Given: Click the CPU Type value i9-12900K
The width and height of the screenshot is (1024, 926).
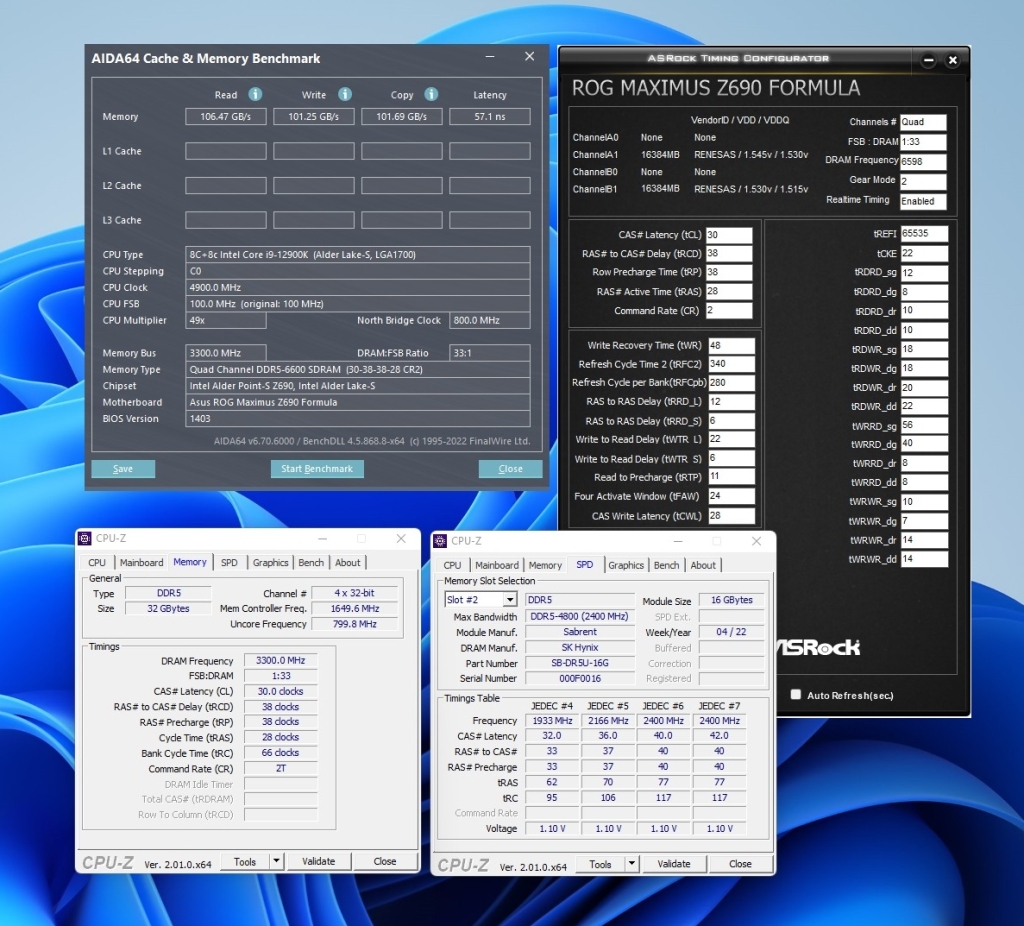Looking at the screenshot, I should 357,255.
